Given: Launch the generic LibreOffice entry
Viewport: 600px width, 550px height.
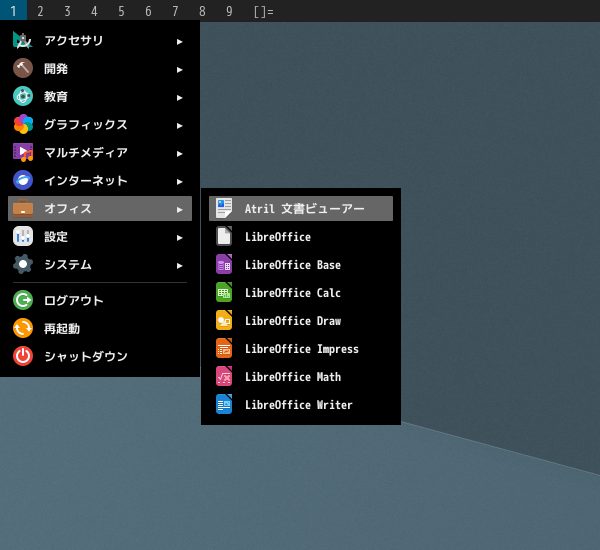Looking at the screenshot, I should coord(277,237).
